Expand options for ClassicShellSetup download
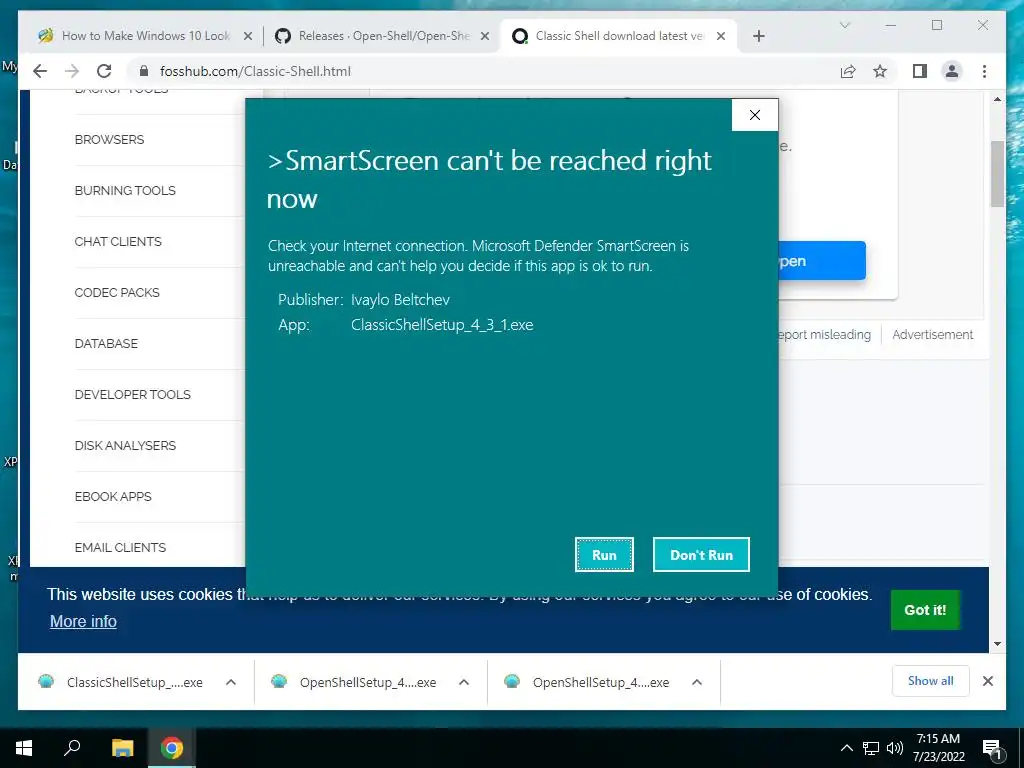This screenshot has height=768, width=1024. (231, 682)
